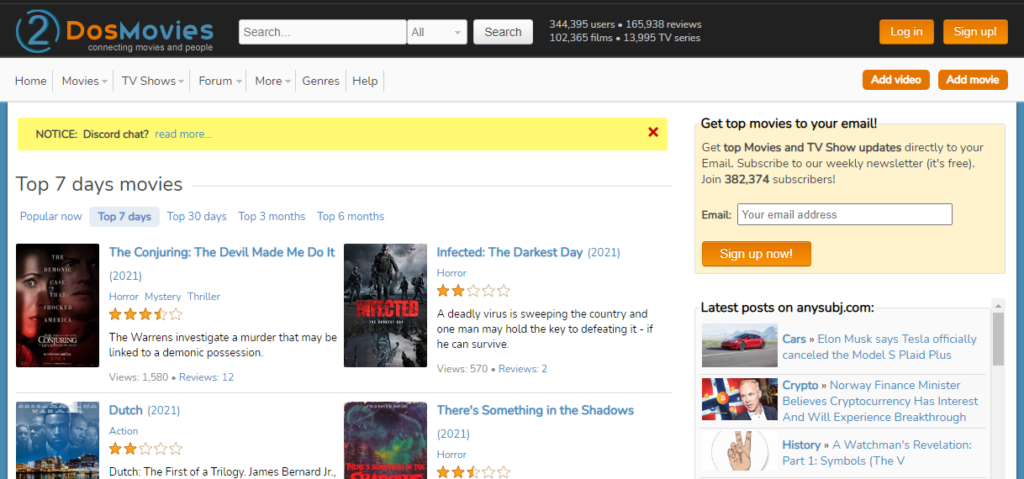
Task: Click the Add video button
Action: point(895,80)
